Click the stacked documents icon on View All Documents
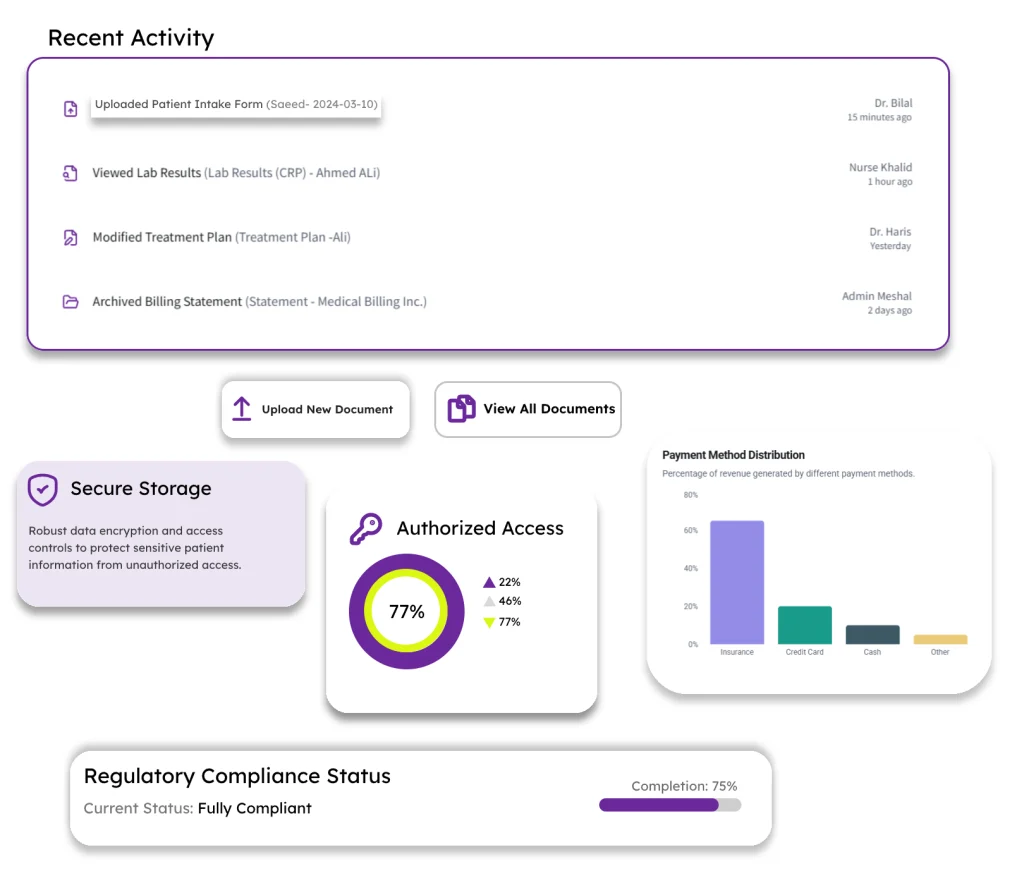 [461, 409]
